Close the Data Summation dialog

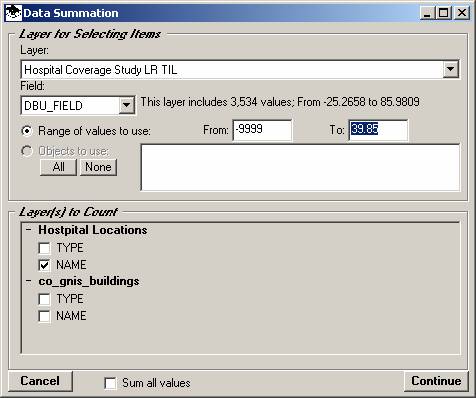pyautogui.click(x=462, y=13)
